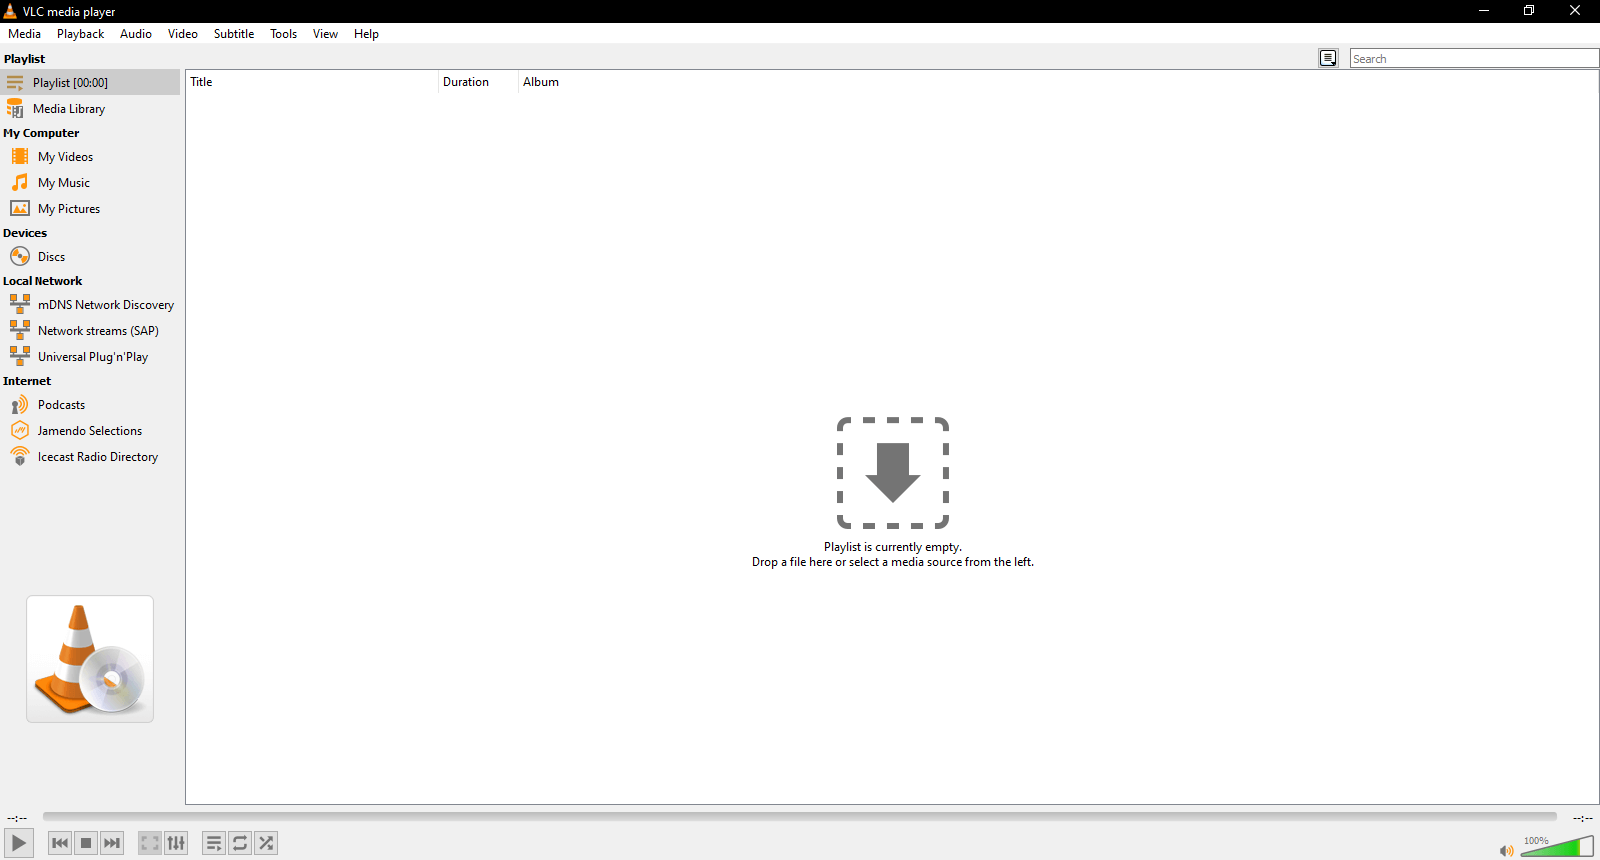
Task: Change playlist view mode icon
Action: pyautogui.click(x=1328, y=58)
